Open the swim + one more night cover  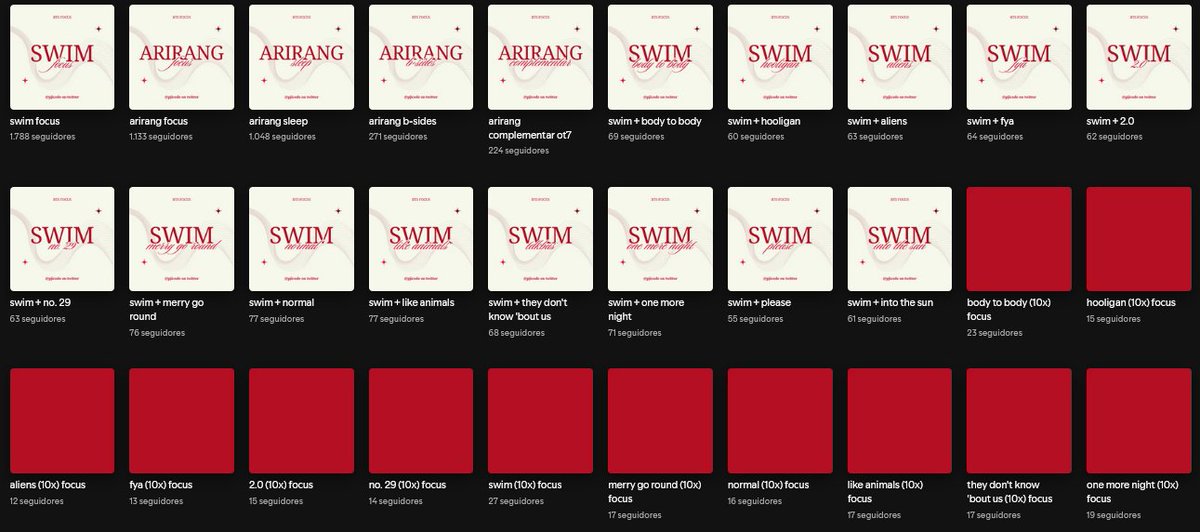660,239
